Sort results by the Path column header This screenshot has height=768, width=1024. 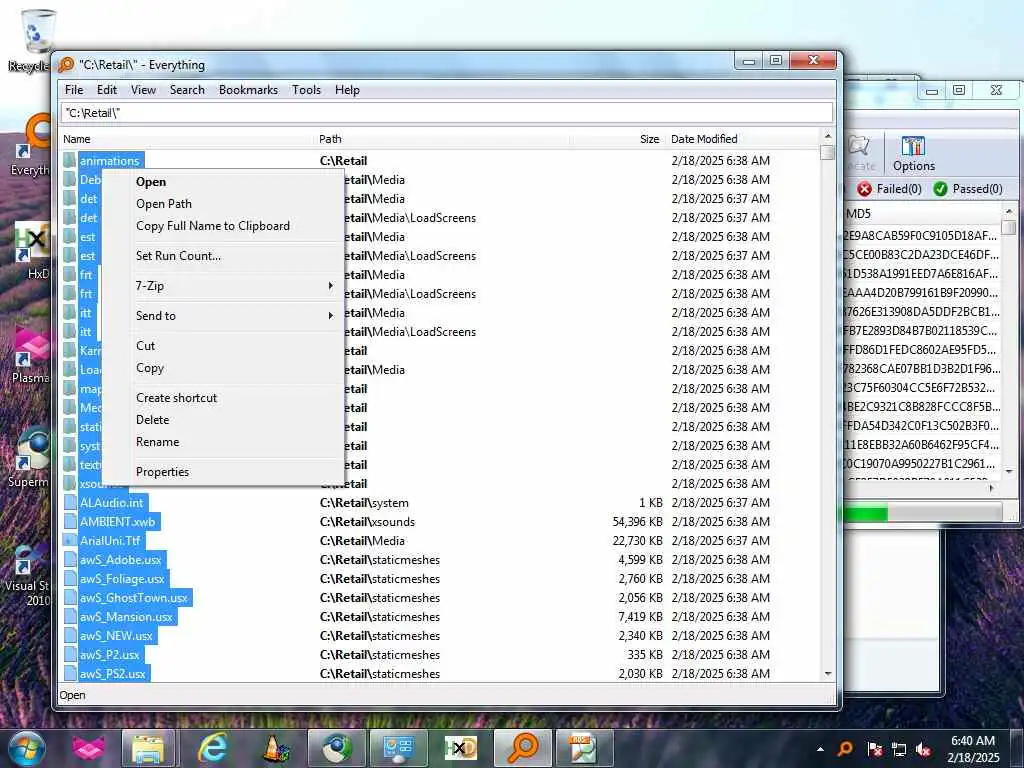(442, 139)
